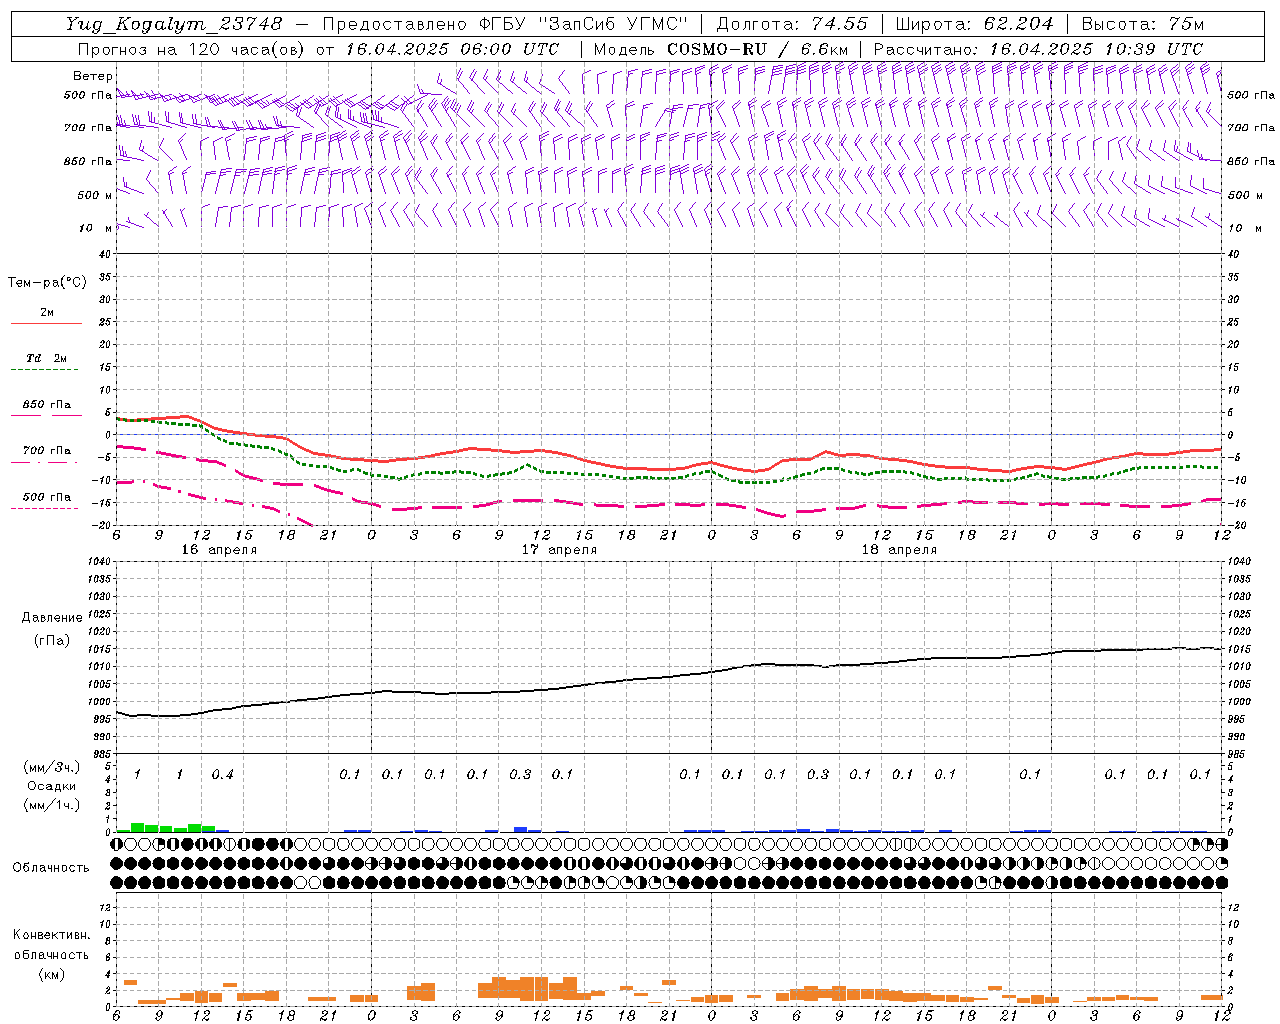Click the Td 2м legend entry
The image size is (1280, 1024).
pyautogui.click(x=47, y=358)
